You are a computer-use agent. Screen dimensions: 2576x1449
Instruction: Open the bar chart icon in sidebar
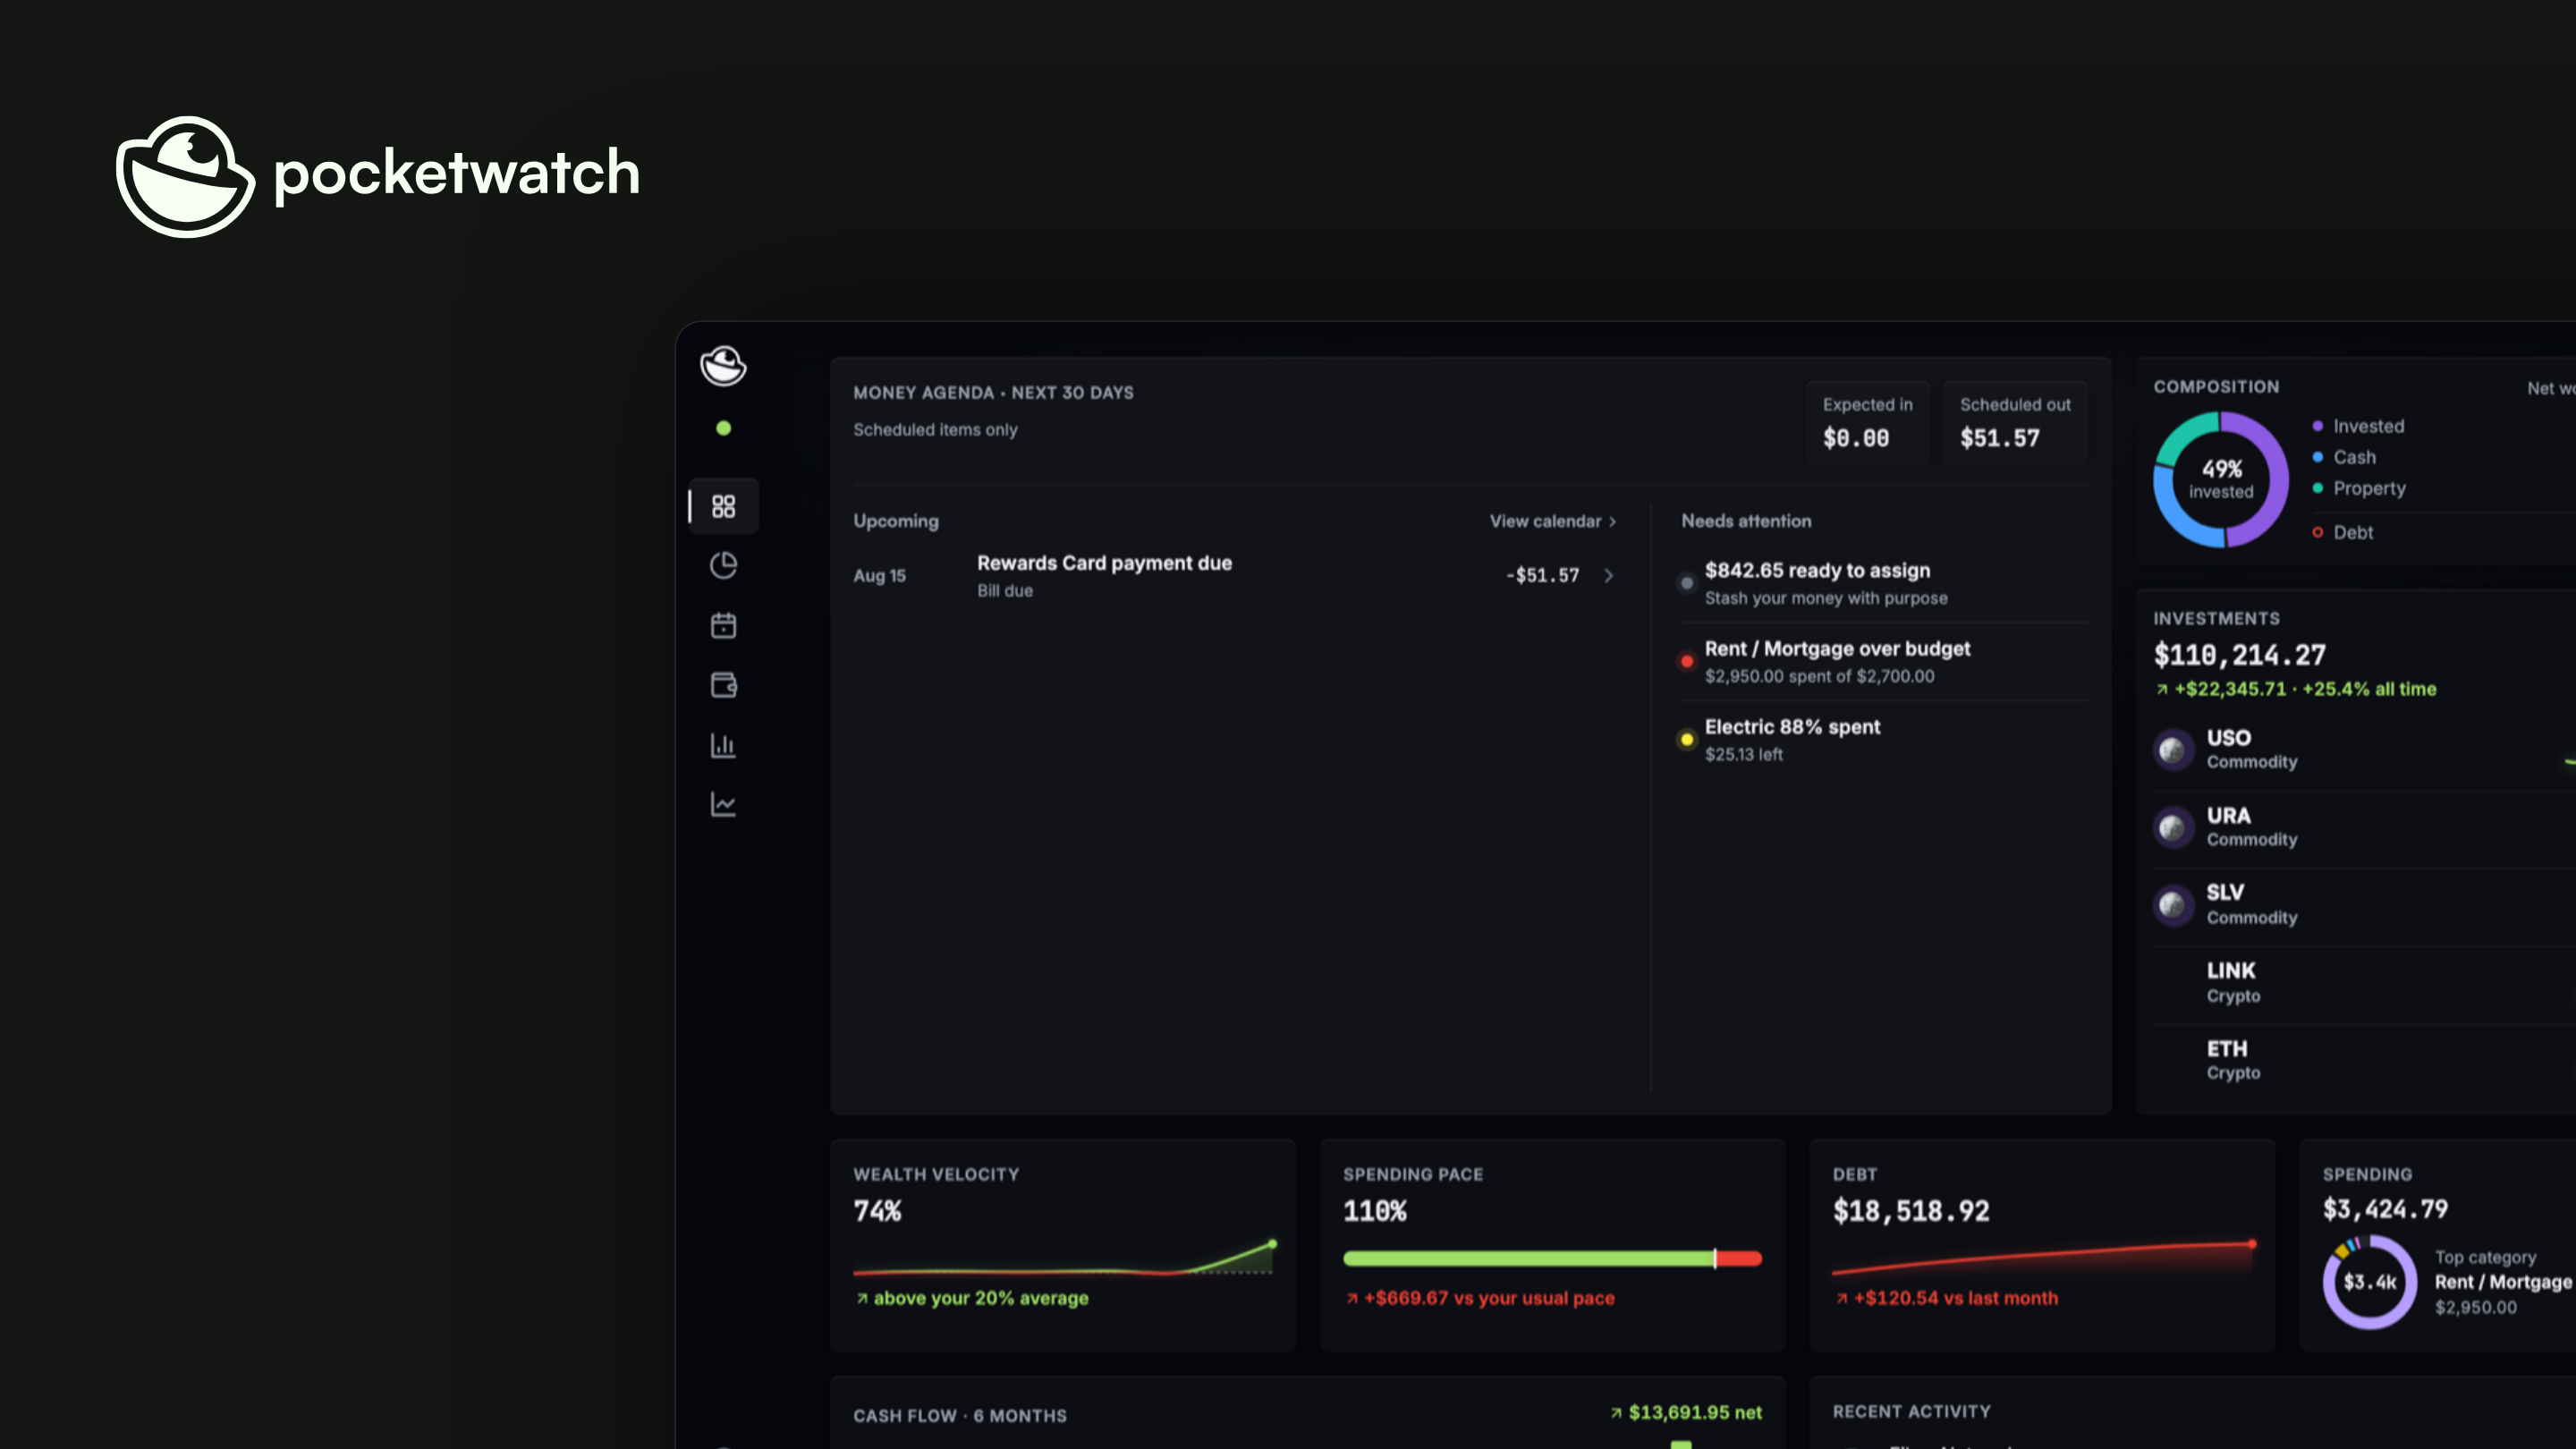(723, 745)
